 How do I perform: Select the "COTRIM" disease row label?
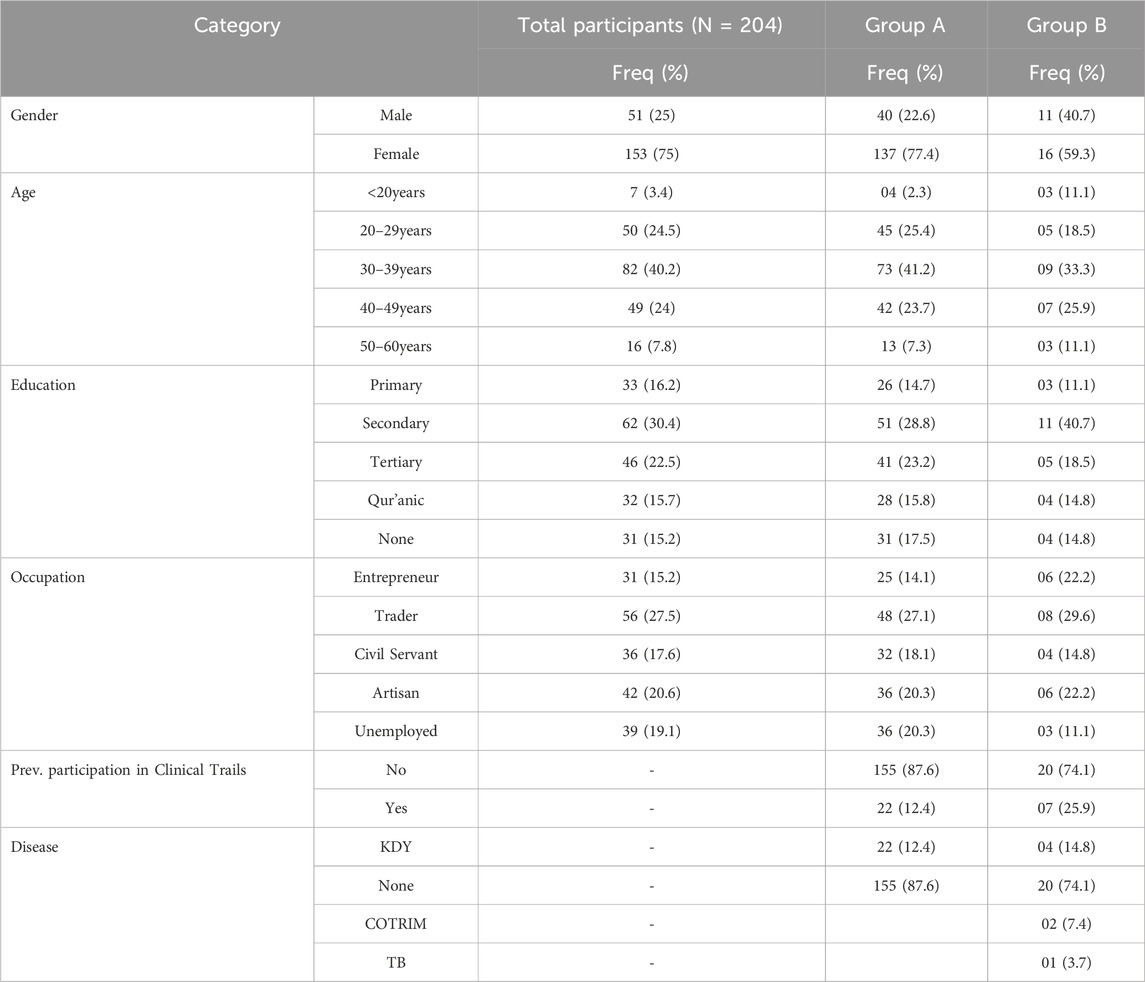(x=395, y=924)
